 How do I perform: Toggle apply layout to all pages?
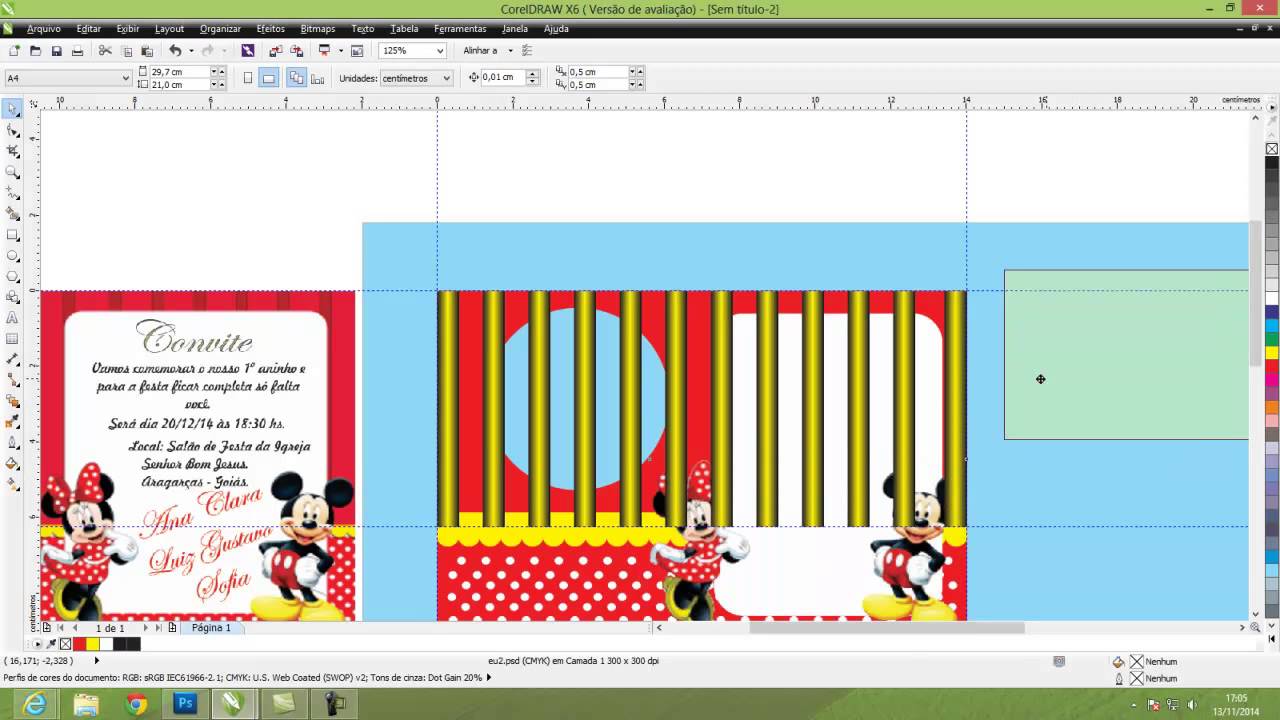(x=297, y=78)
